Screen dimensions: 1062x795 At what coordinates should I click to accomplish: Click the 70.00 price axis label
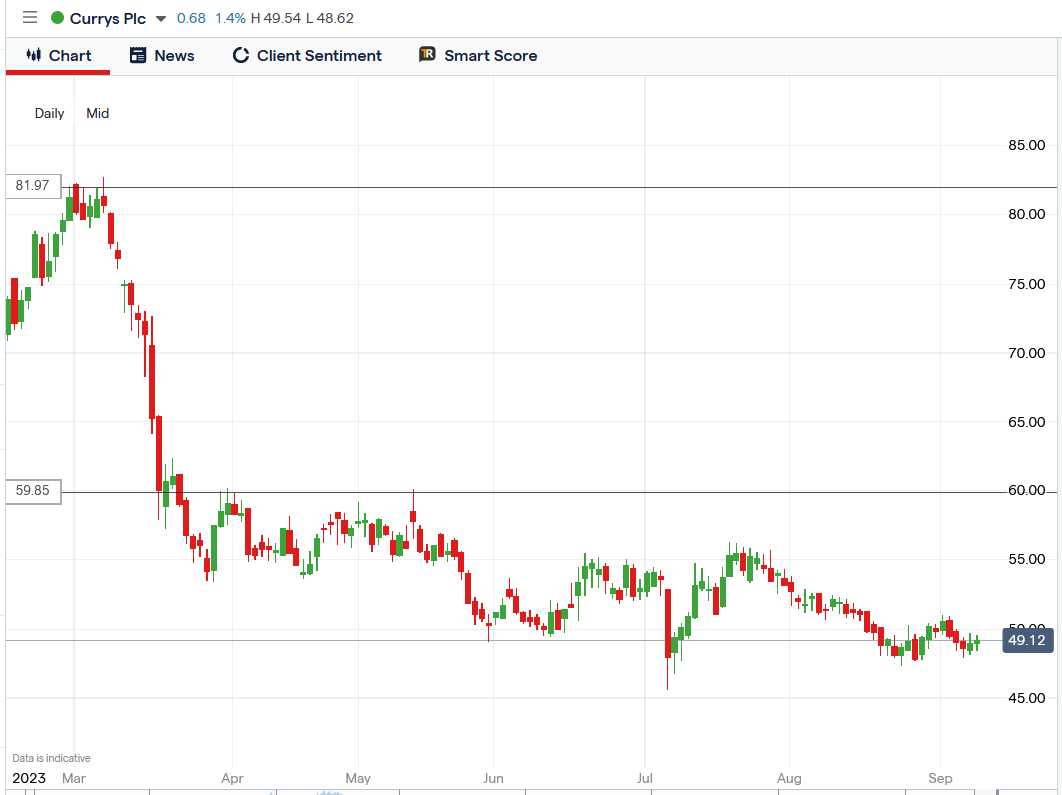(x=1026, y=353)
